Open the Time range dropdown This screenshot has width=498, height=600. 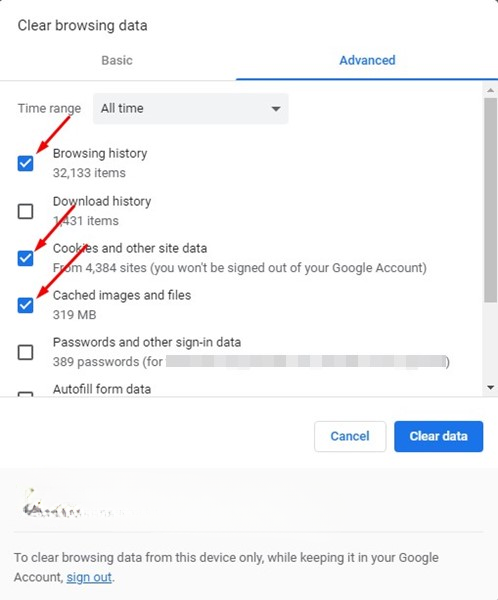(191, 108)
